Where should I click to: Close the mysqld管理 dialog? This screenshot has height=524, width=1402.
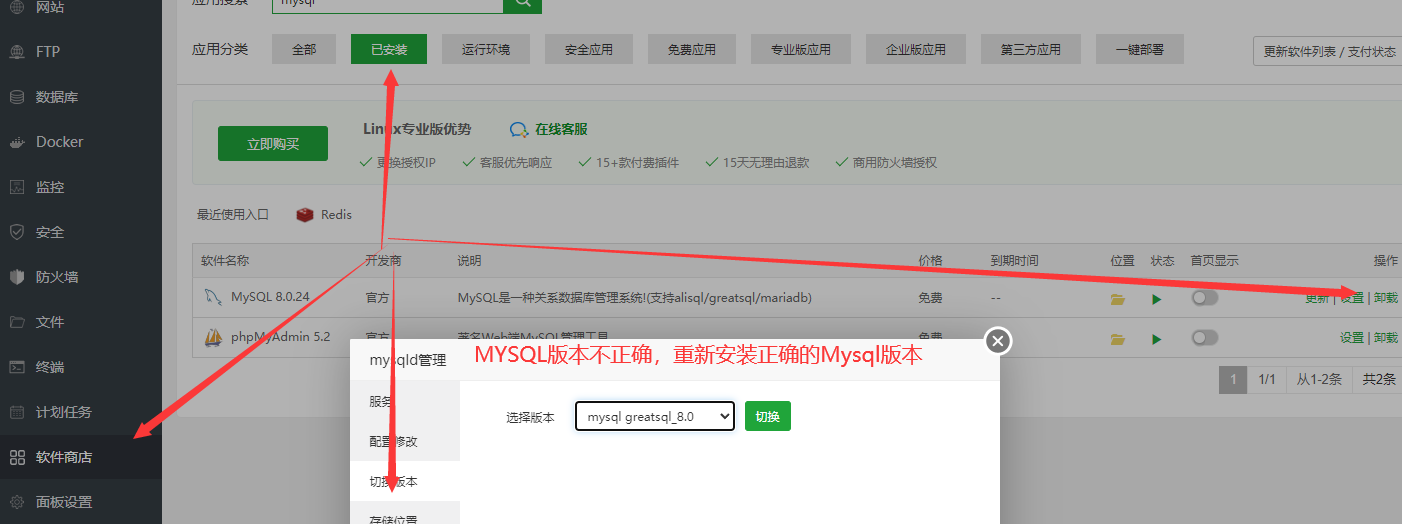[x=997, y=341]
